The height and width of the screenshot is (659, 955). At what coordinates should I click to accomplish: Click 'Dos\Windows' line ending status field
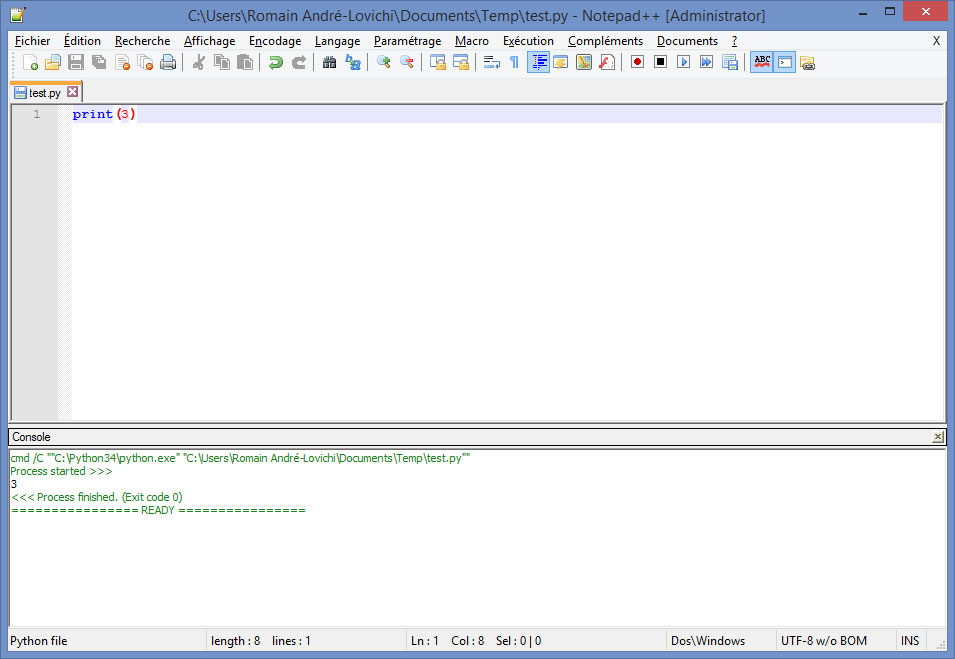(708, 641)
